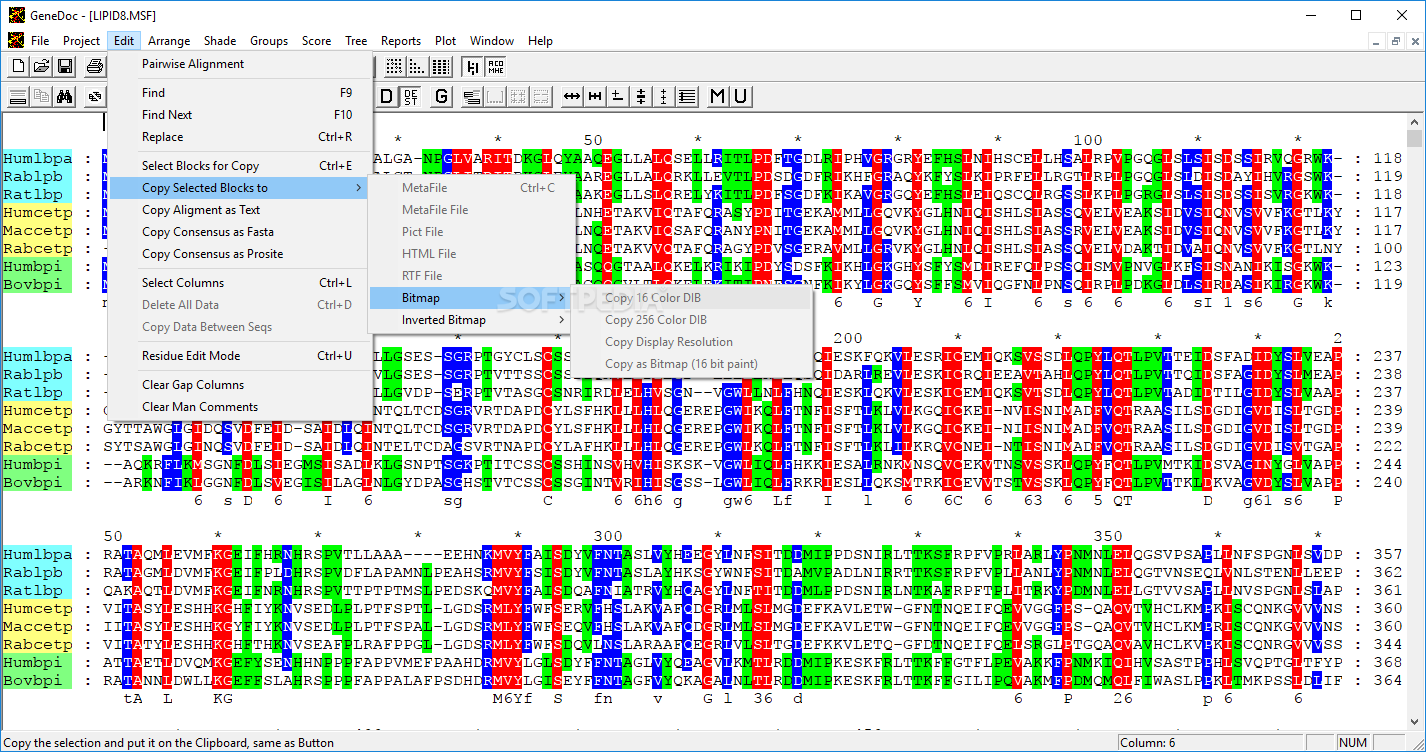Expand the Inverted Bitmap submenu entry
The image size is (1426, 752).
tap(470, 320)
